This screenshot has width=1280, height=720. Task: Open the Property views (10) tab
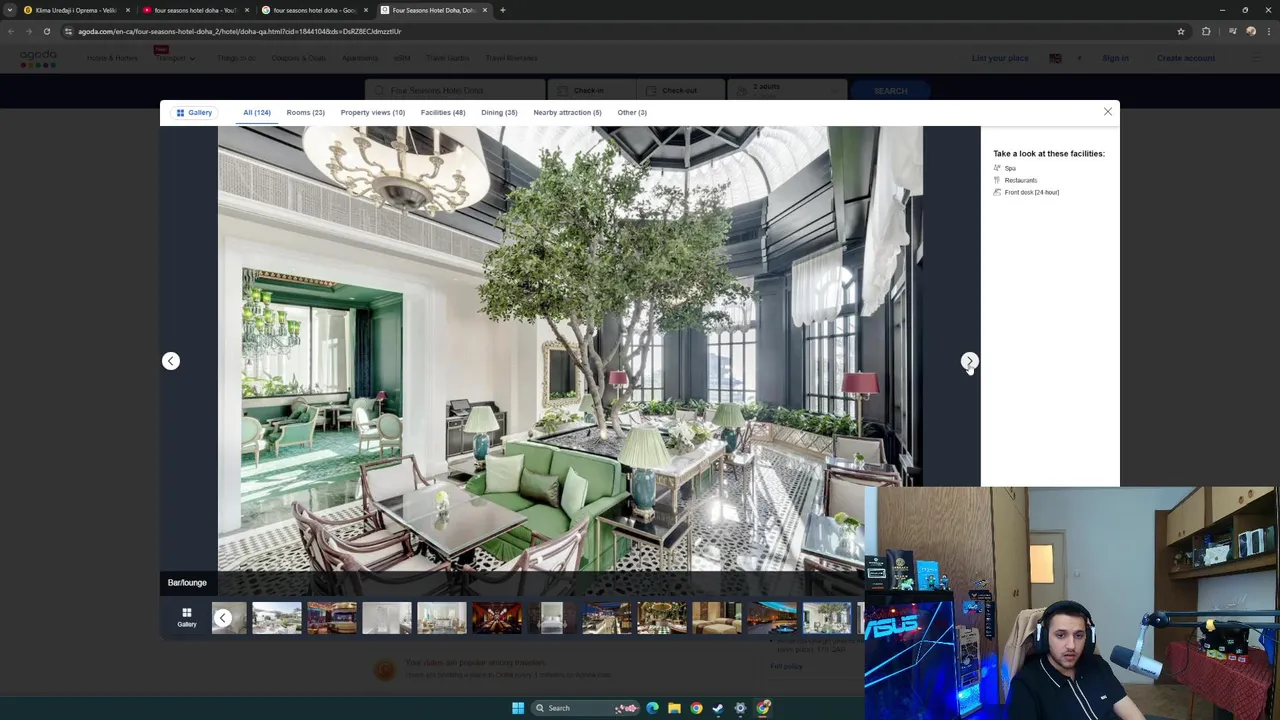372,113
